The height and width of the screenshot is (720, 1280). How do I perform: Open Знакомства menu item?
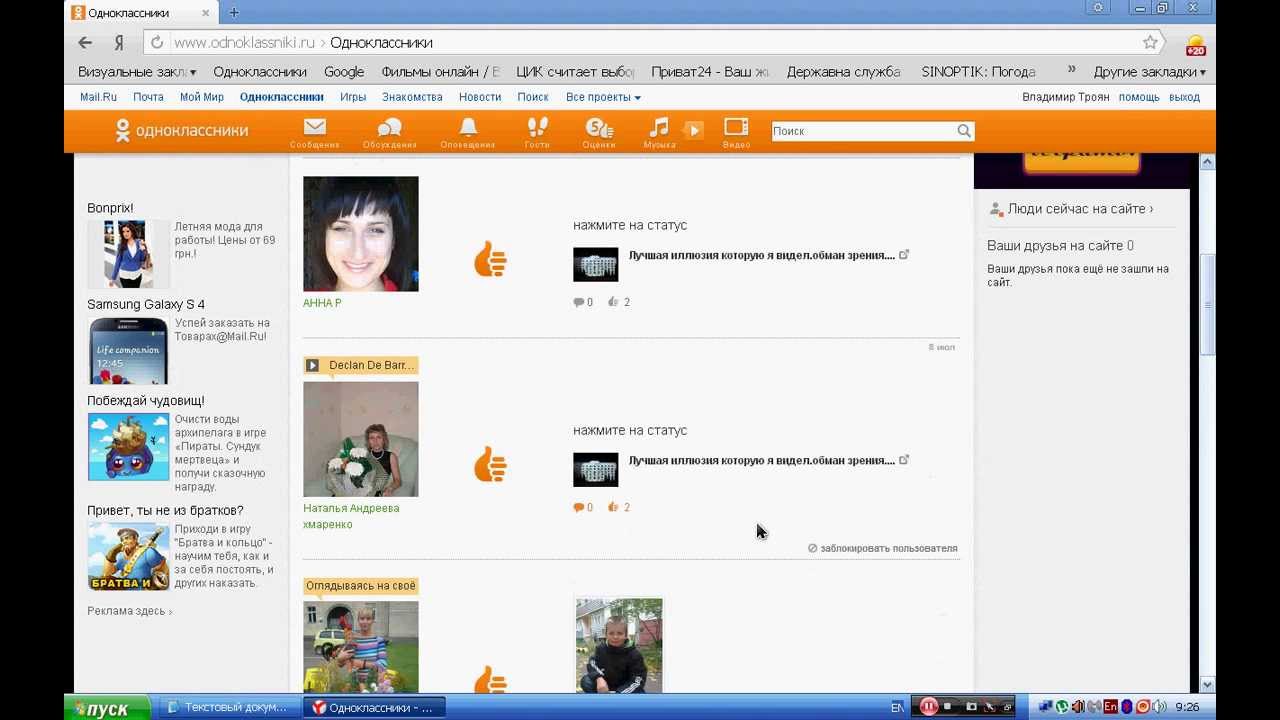tap(412, 97)
